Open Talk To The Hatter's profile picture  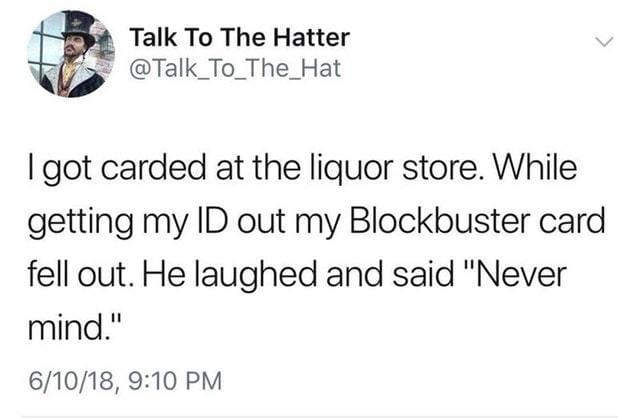tap(71, 54)
